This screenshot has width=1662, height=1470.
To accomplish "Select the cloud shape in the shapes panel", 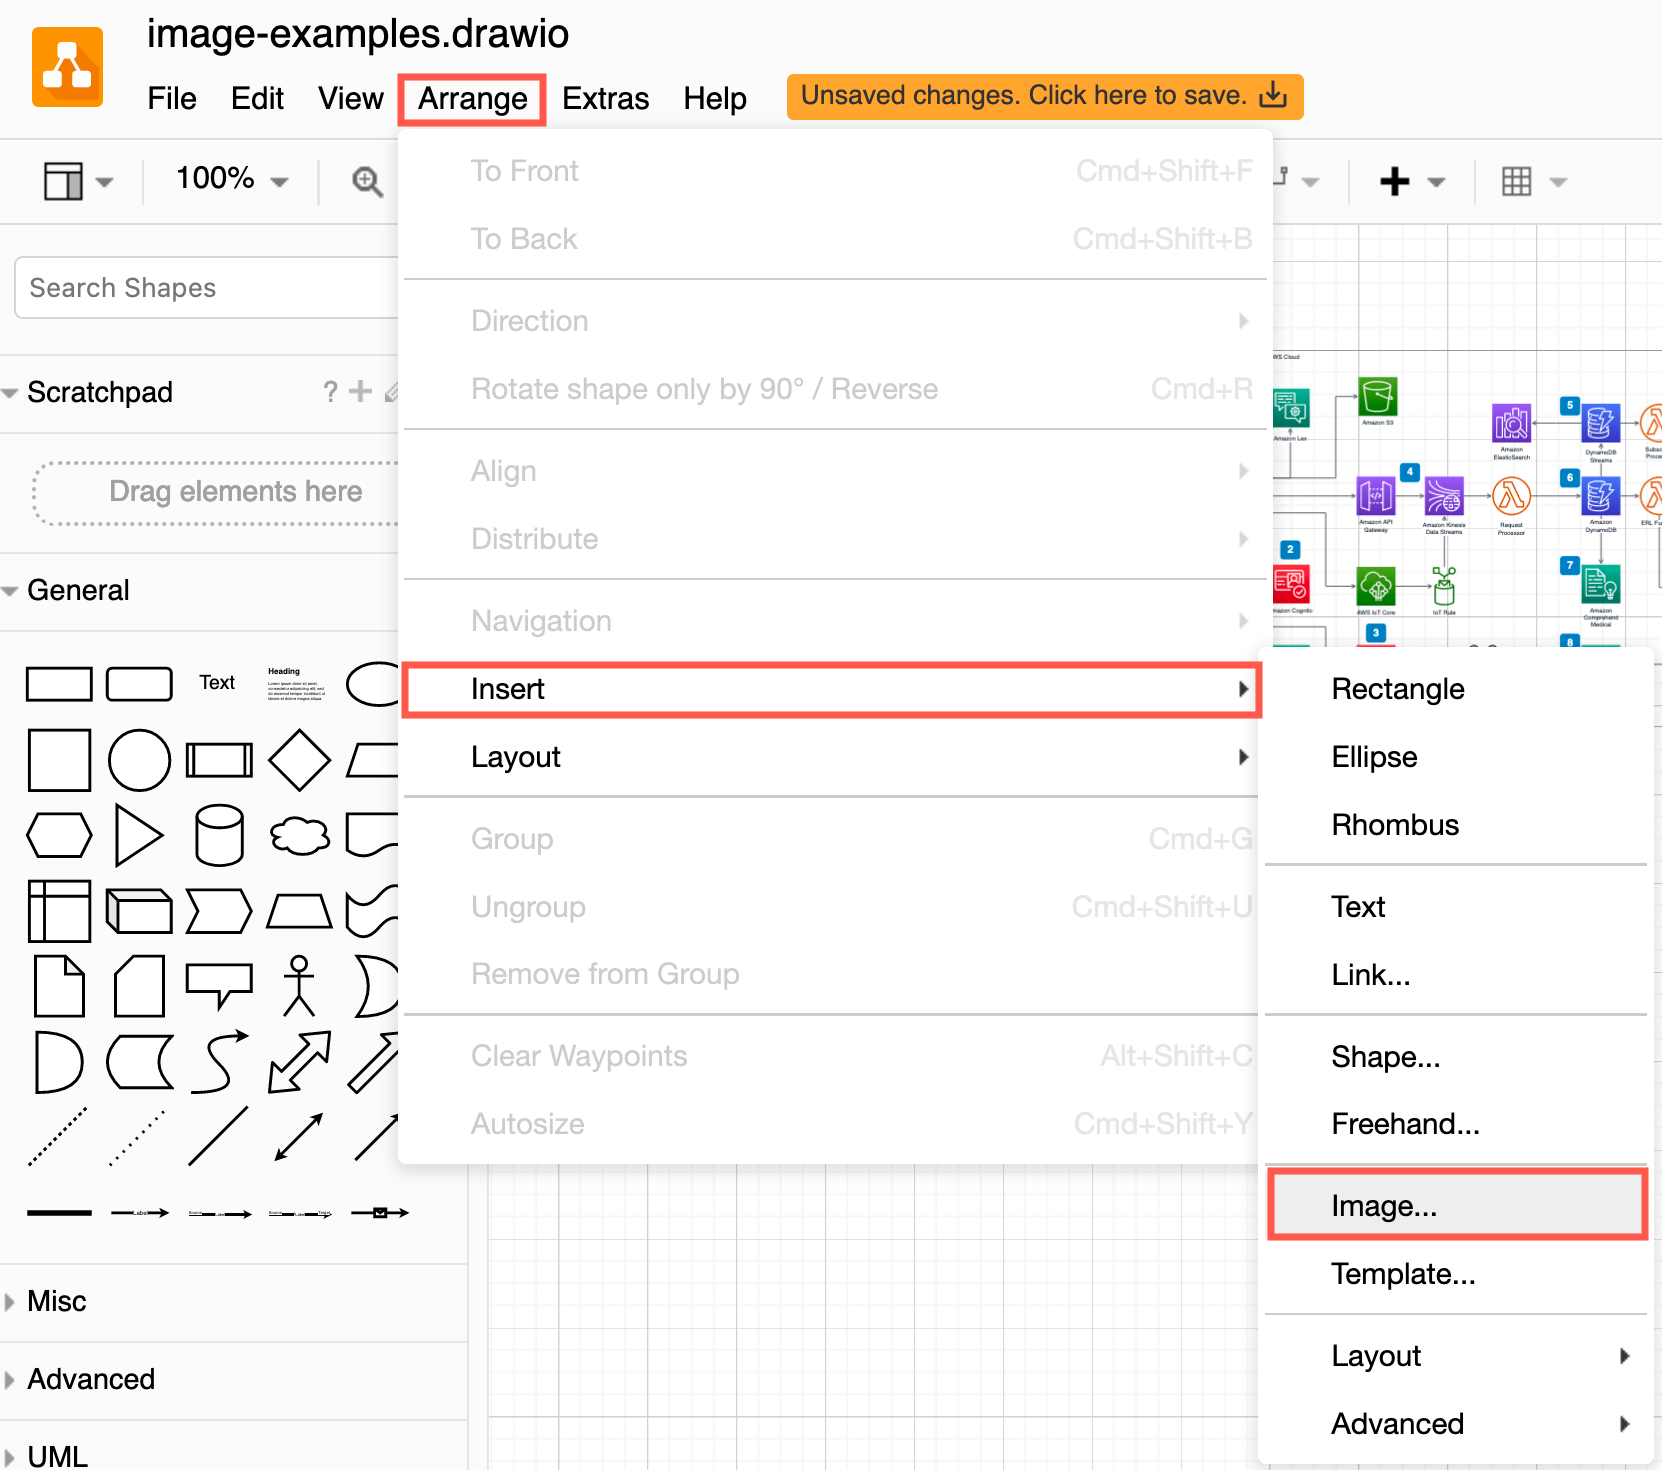I will pos(298,835).
